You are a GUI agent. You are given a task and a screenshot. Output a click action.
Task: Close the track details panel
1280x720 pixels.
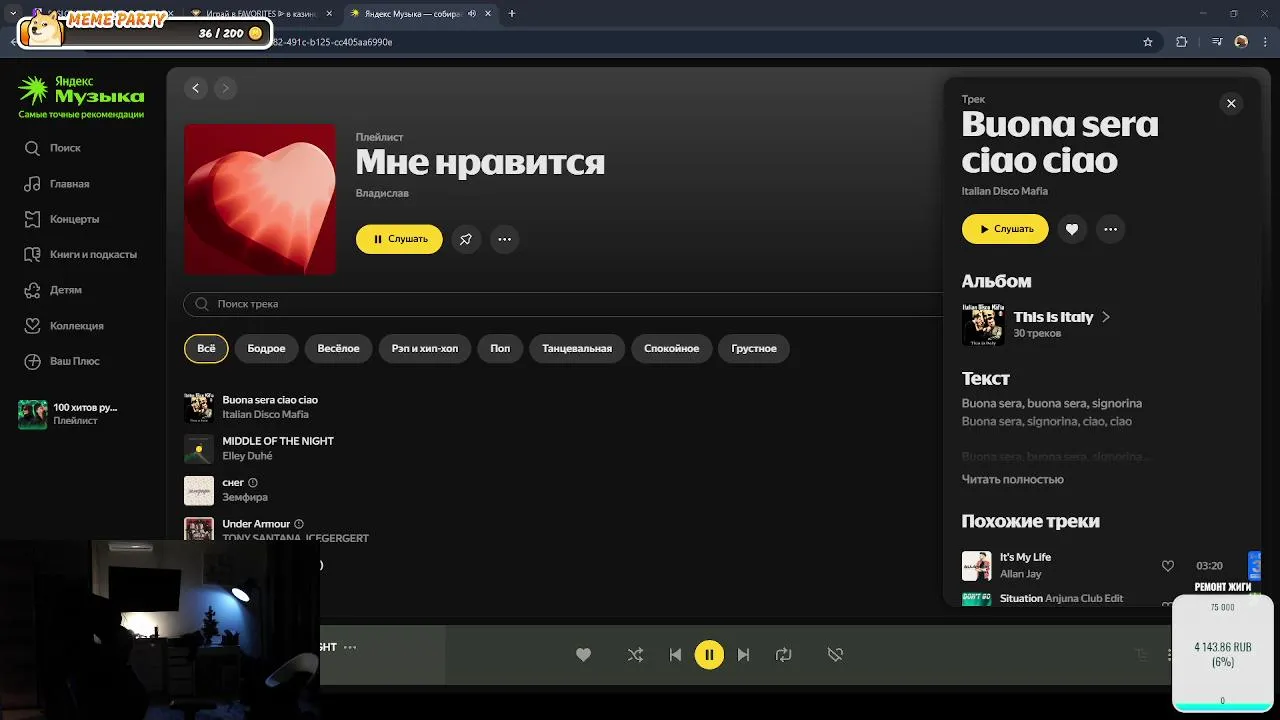(x=1231, y=103)
